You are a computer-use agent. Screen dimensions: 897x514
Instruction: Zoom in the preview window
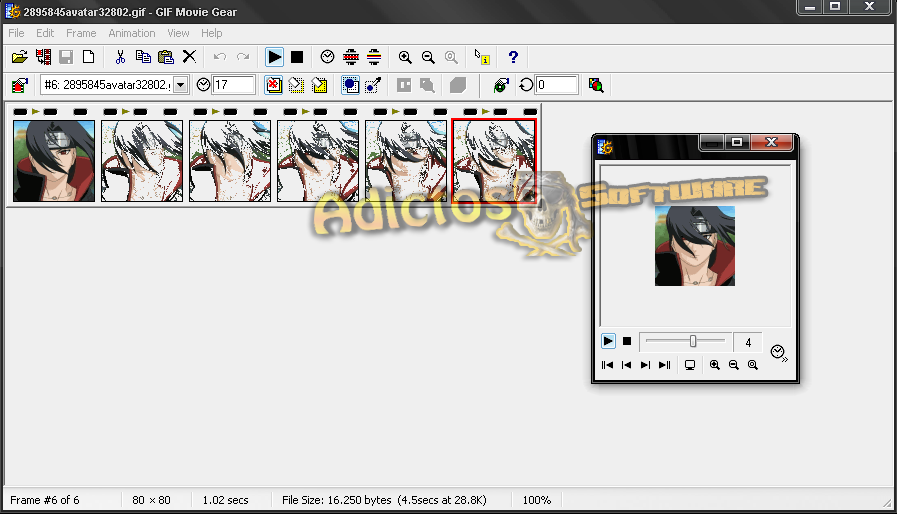[x=715, y=365]
